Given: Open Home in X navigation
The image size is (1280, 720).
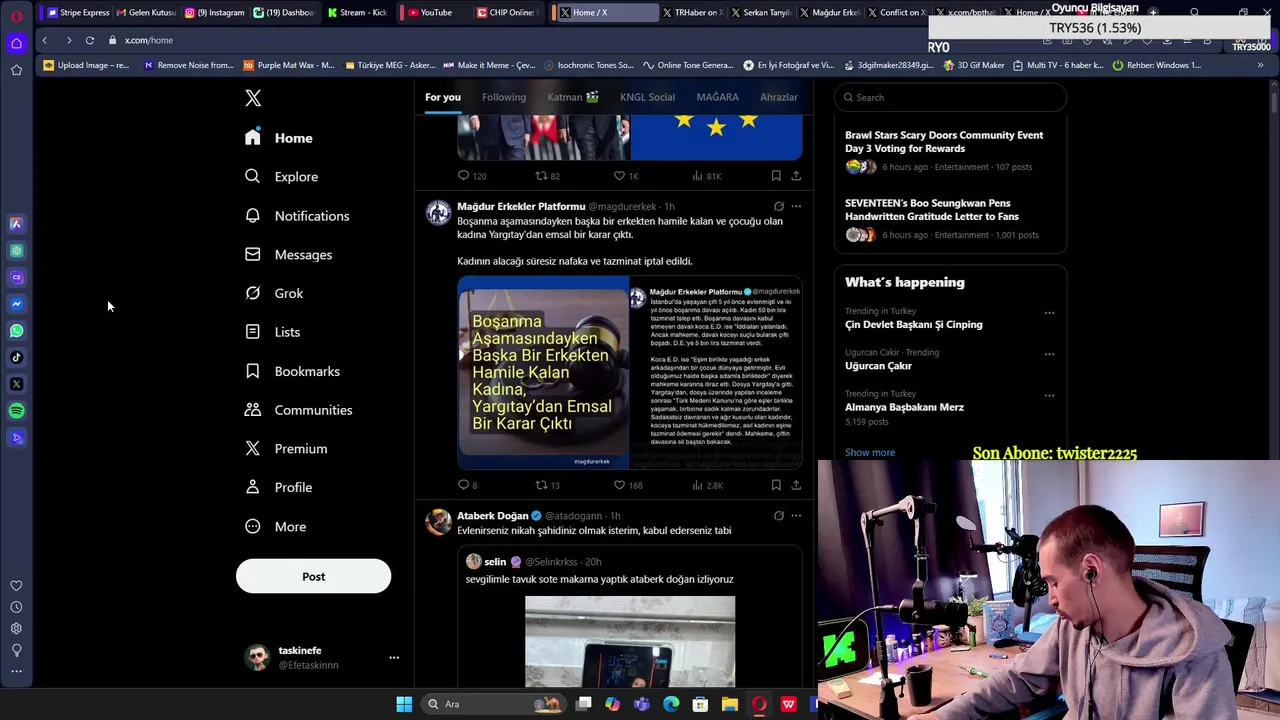Looking at the screenshot, I should click(x=279, y=138).
